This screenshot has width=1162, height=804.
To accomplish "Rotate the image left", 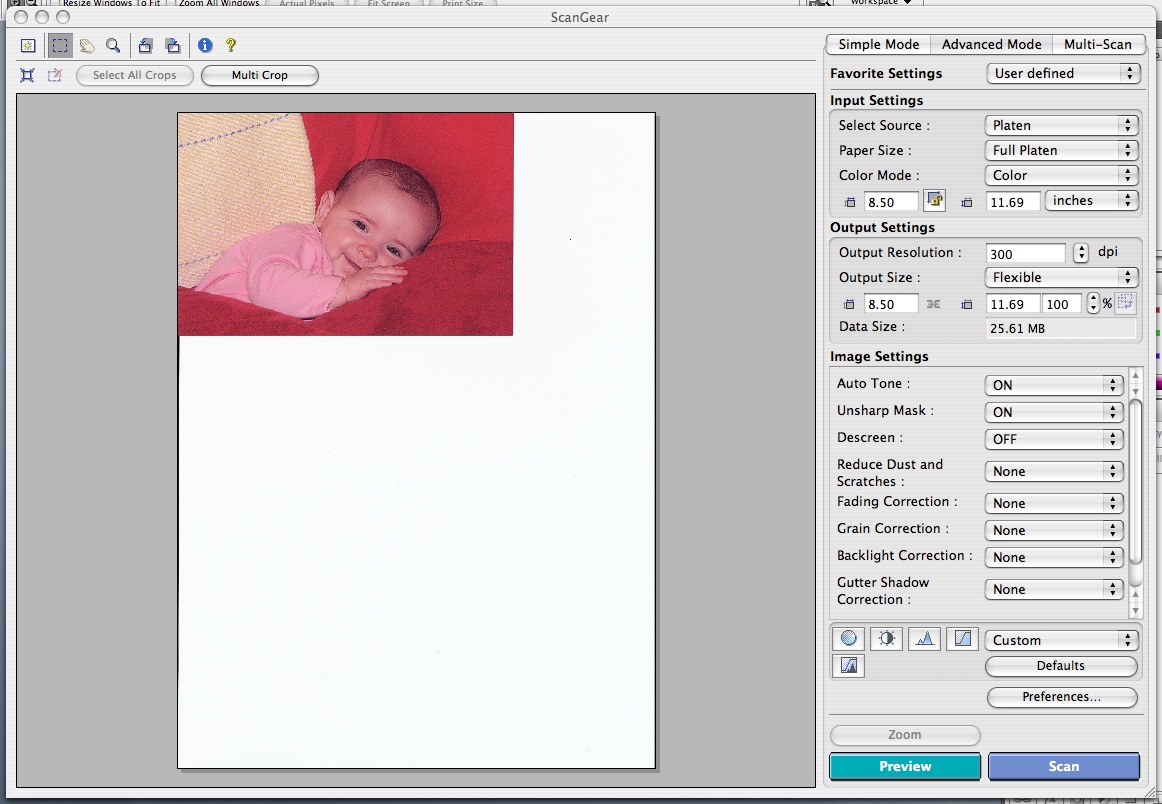I will (146, 45).
